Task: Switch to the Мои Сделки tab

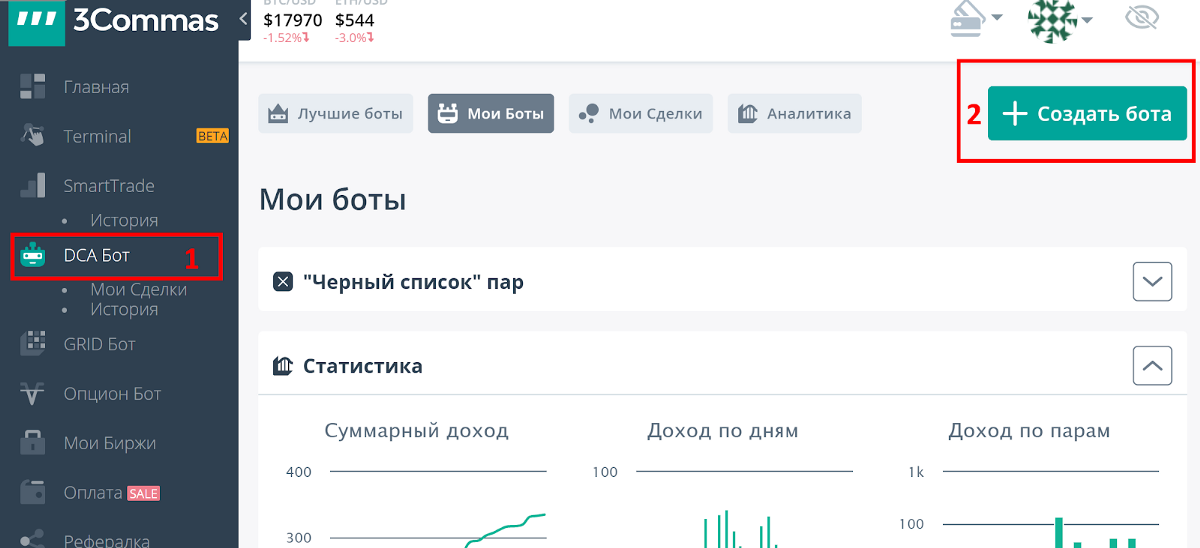Action: (x=641, y=114)
